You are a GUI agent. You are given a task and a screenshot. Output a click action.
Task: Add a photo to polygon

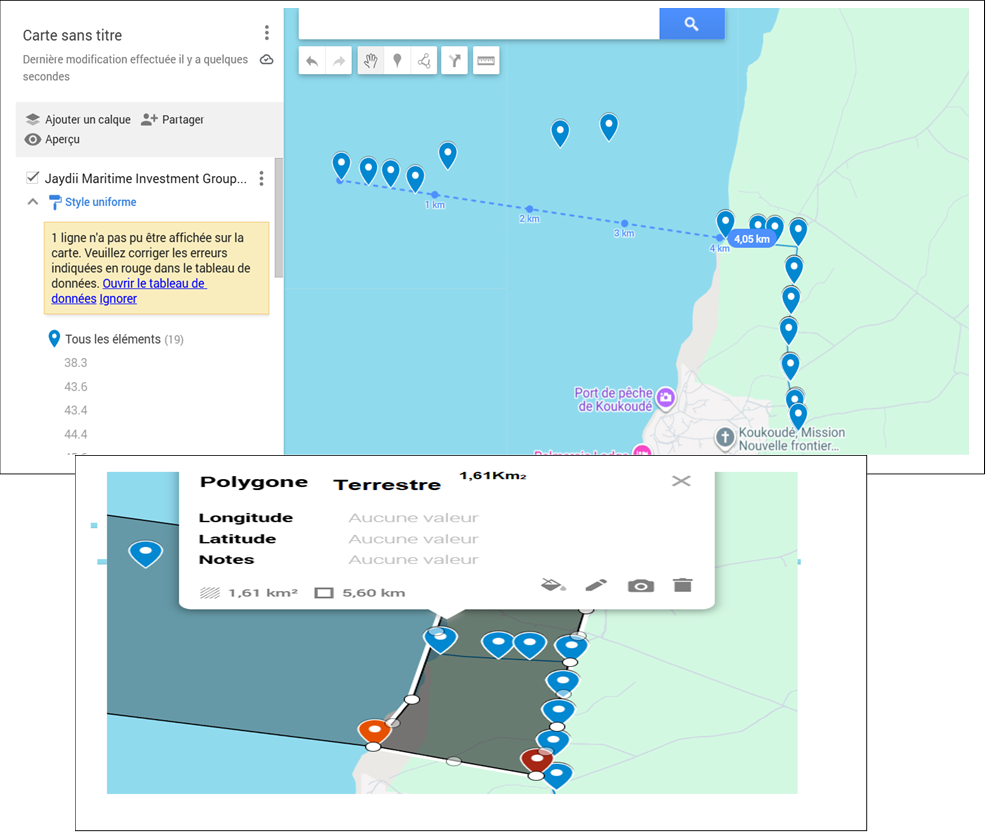[x=641, y=586]
